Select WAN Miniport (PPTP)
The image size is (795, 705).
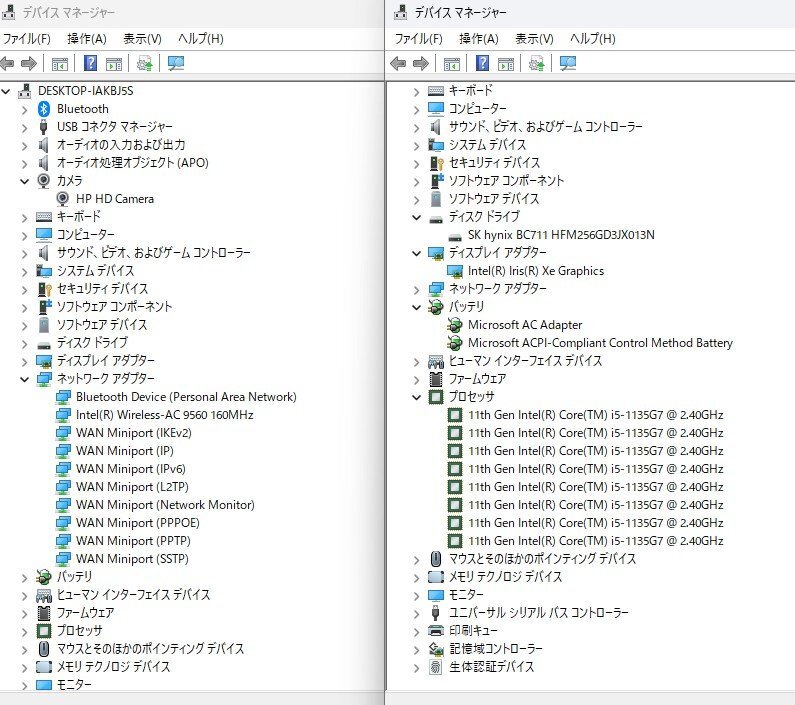(x=133, y=541)
